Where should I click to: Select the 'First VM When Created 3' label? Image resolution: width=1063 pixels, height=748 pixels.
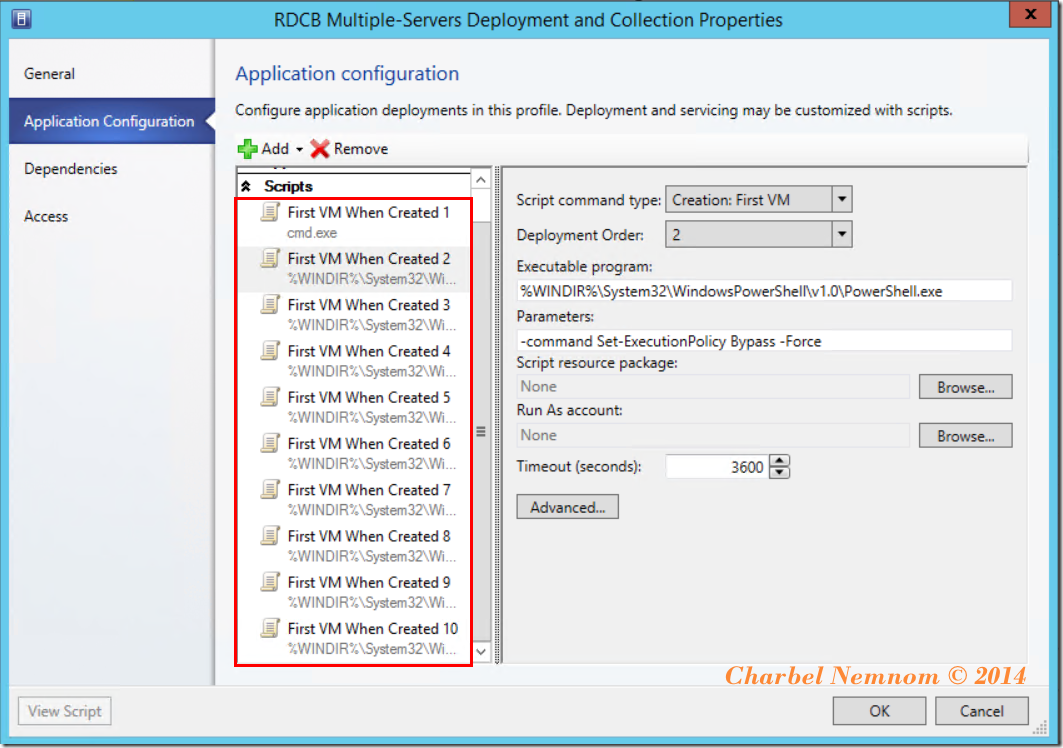click(x=368, y=304)
